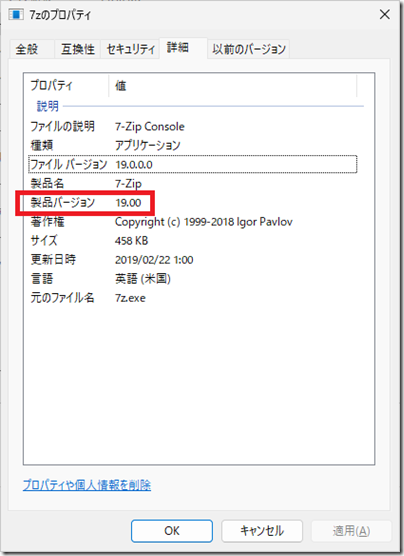Select the 種類 property row

(x=193, y=145)
